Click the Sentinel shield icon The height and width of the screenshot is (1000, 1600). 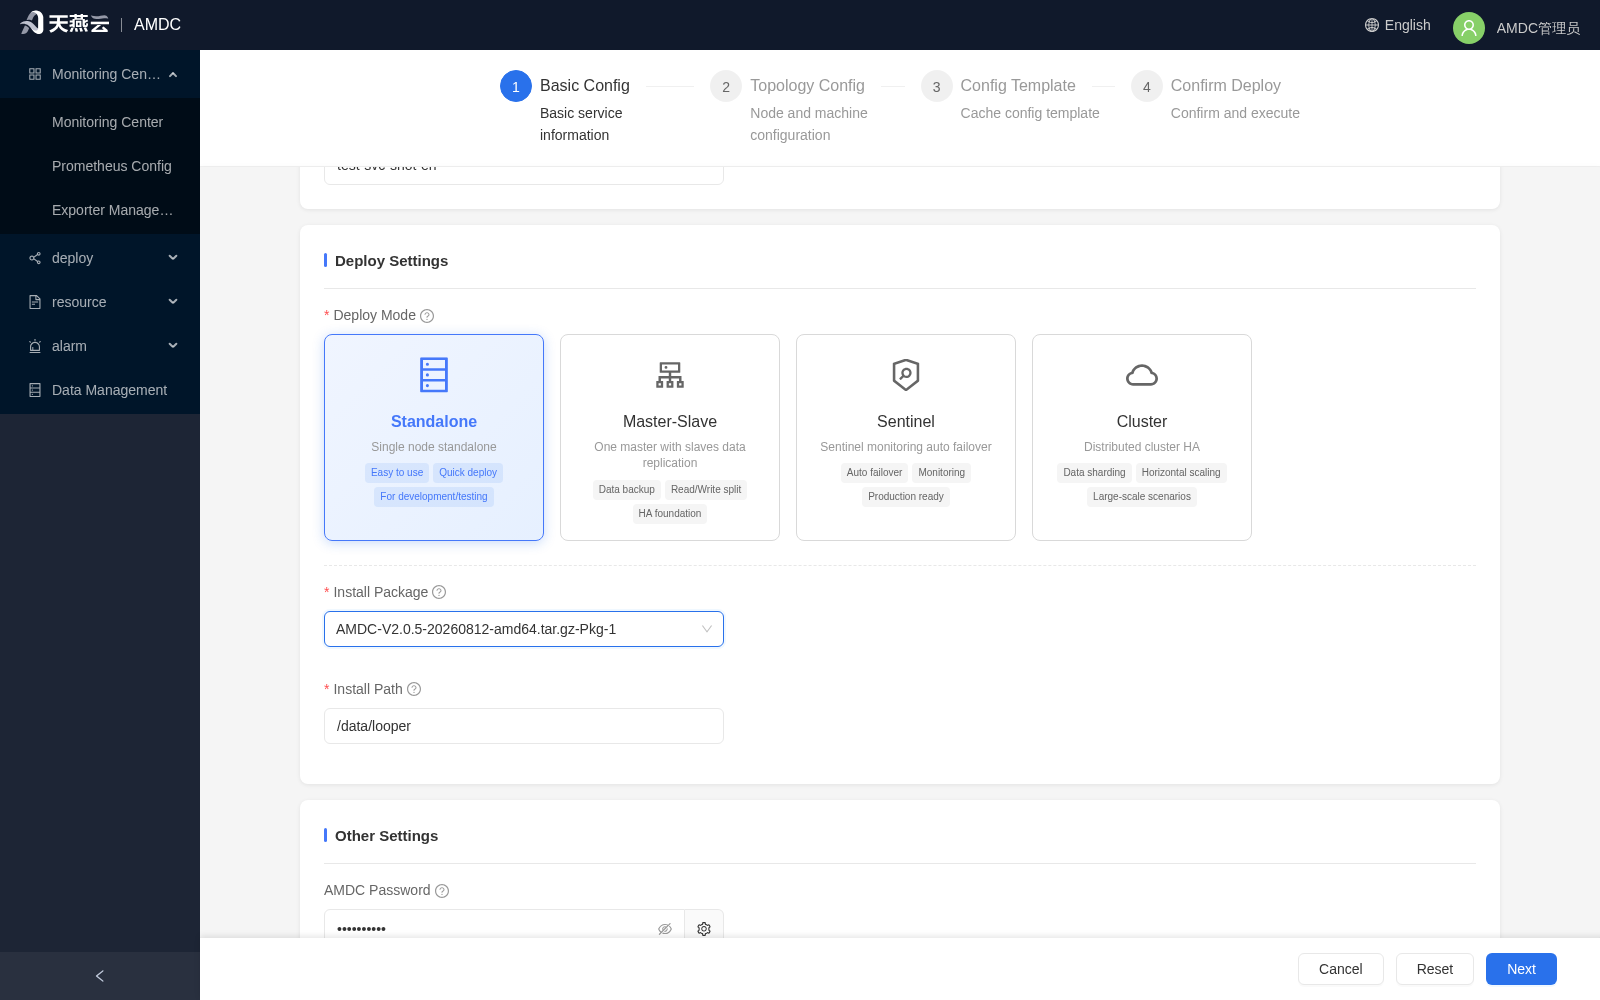(x=906, y=375)
